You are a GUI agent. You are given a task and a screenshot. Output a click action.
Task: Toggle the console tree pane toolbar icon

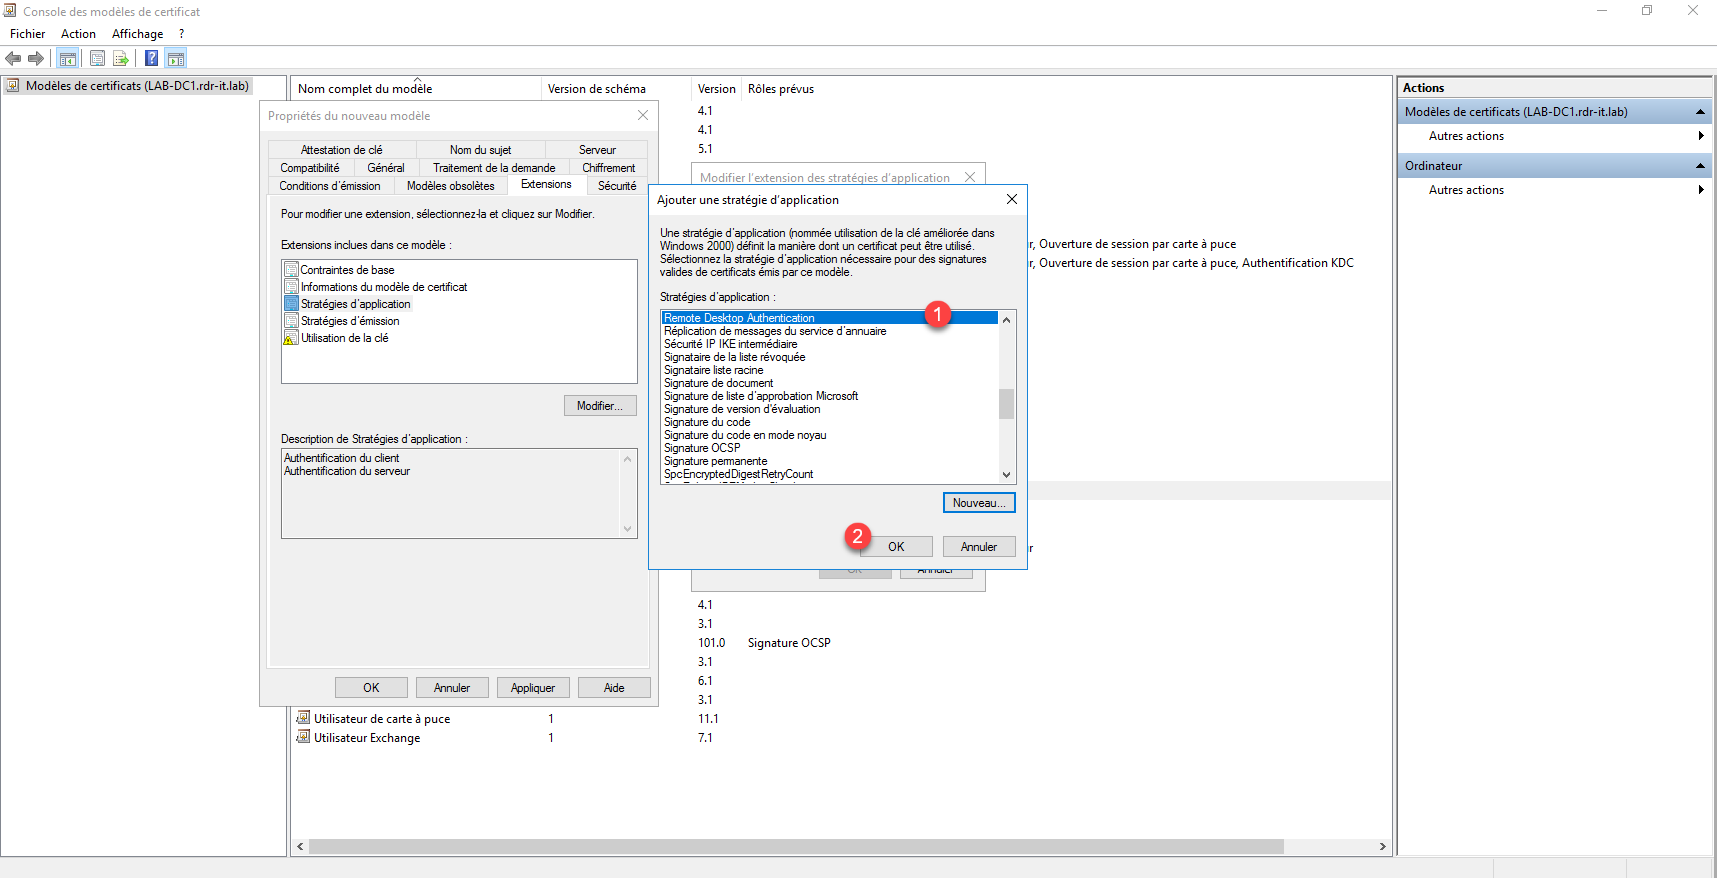click(68, 58)
